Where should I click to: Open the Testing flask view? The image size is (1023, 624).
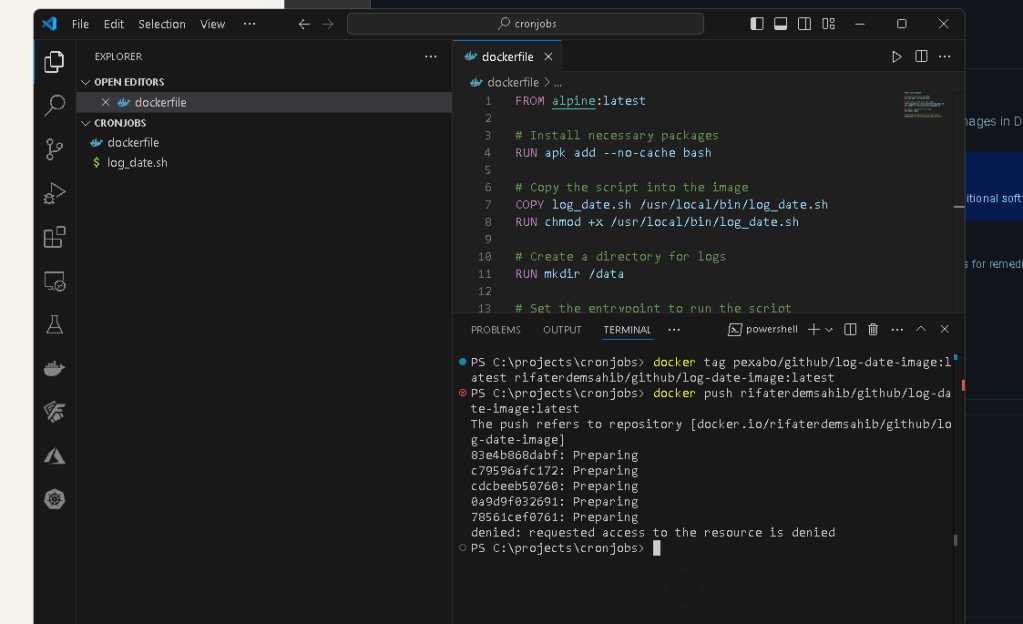coord(54,324)
